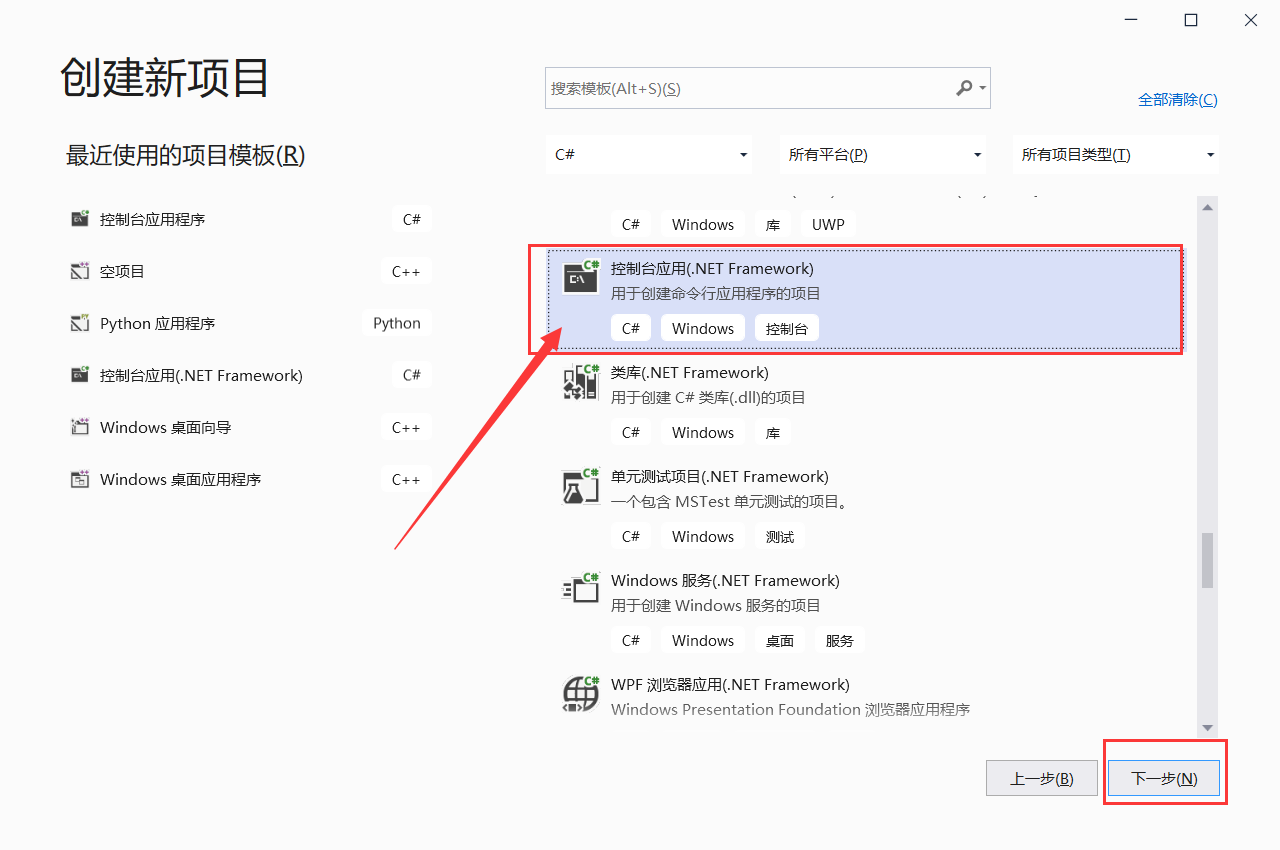The width and height of the screenshot is (1280, 850).
Task: Select recent 控制台应用(.NET Framework) entry
Action: [x=251, y=375]
